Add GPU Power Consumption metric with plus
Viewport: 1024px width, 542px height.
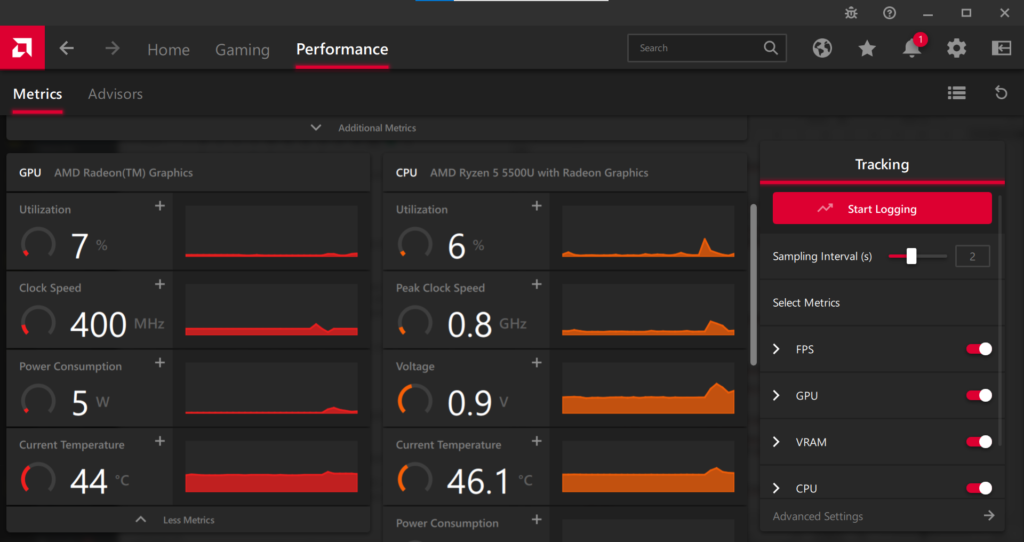159,363
